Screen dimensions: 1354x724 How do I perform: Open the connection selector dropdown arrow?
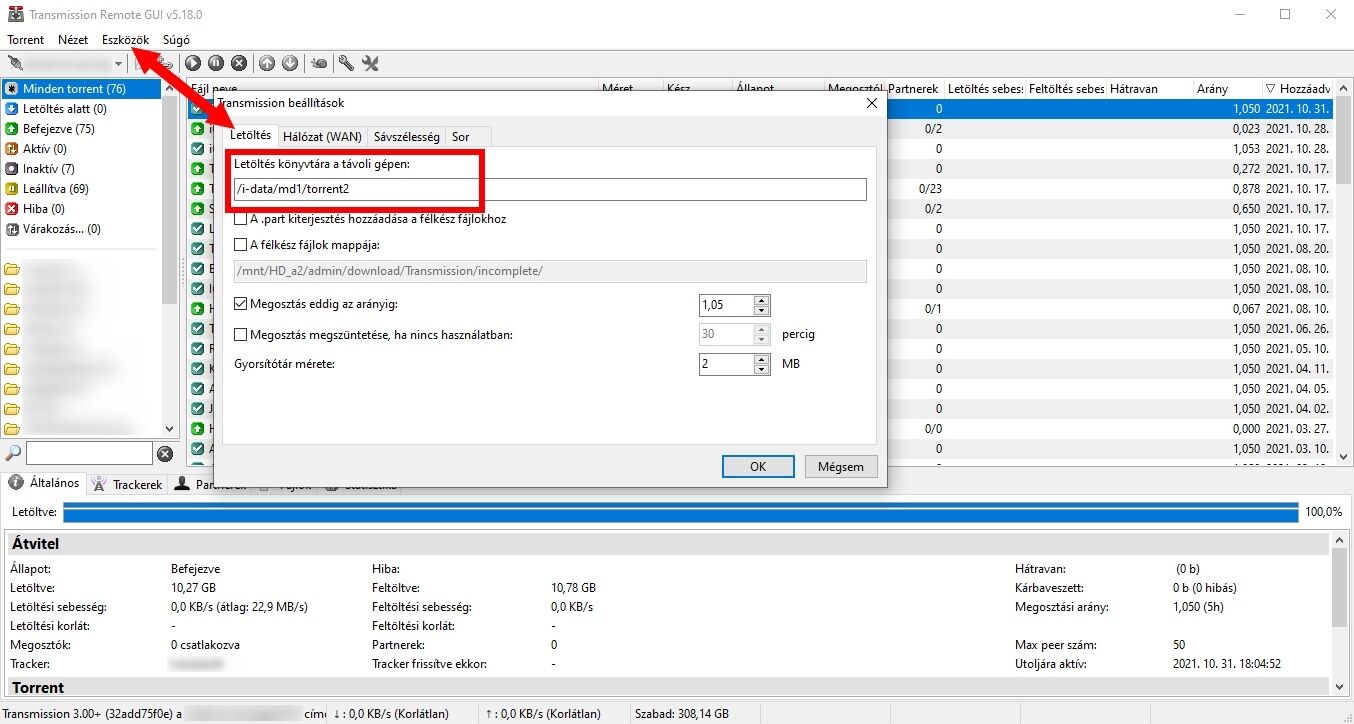pos(119,64)
